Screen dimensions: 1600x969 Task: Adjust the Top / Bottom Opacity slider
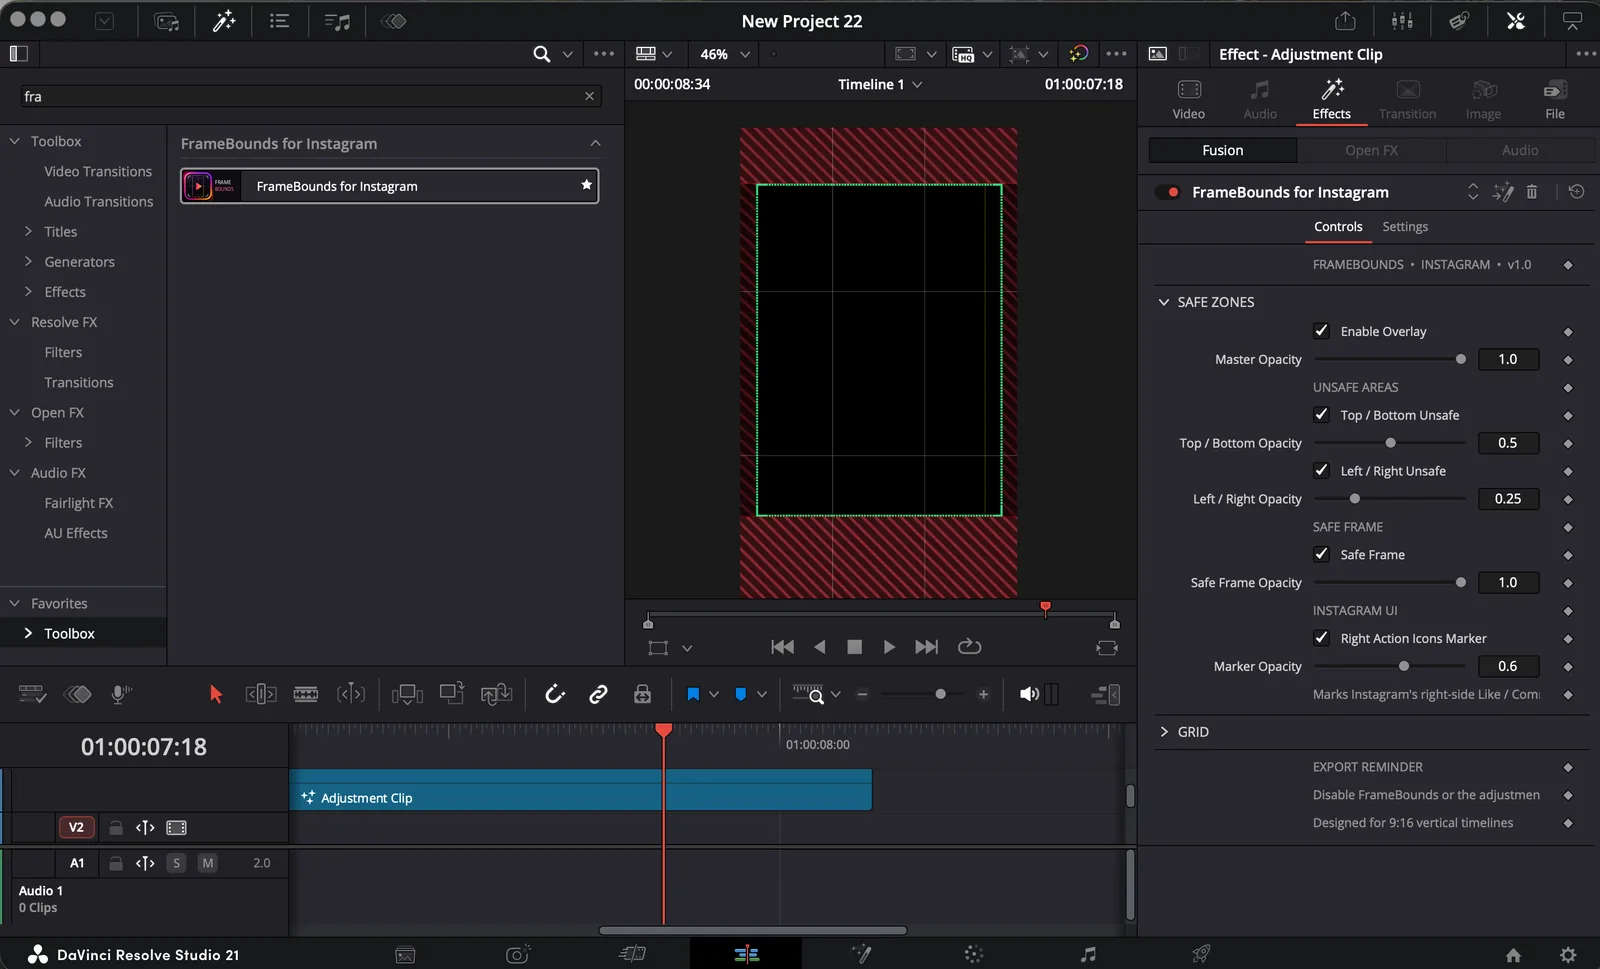1390,443
